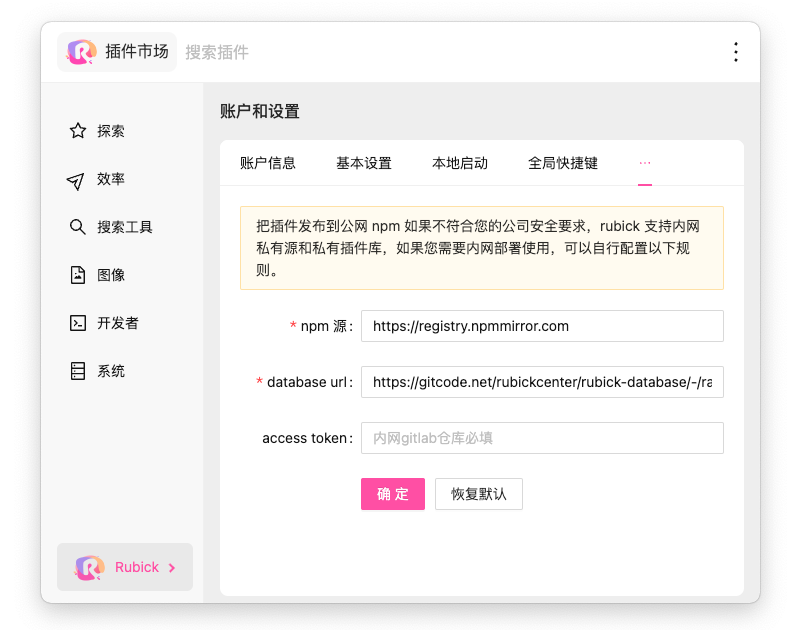Click the terminal icon beside 开发者

[77, 323]
